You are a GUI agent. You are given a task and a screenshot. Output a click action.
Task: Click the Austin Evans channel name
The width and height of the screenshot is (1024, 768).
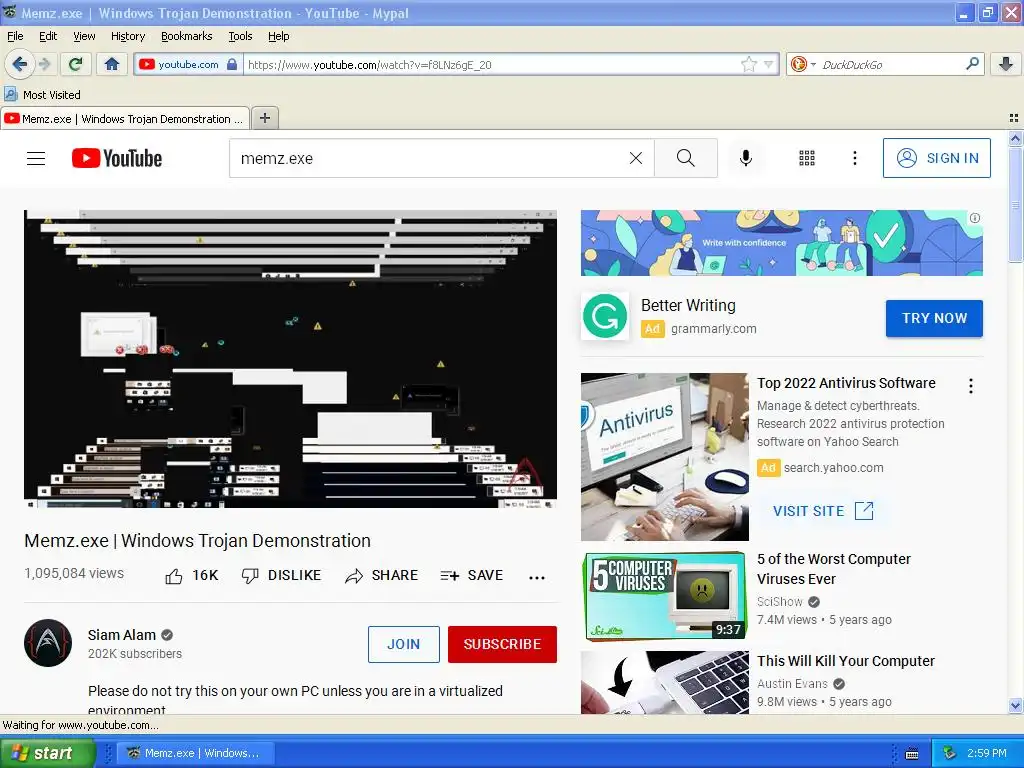pyautogui.click(x=792, y=684)
